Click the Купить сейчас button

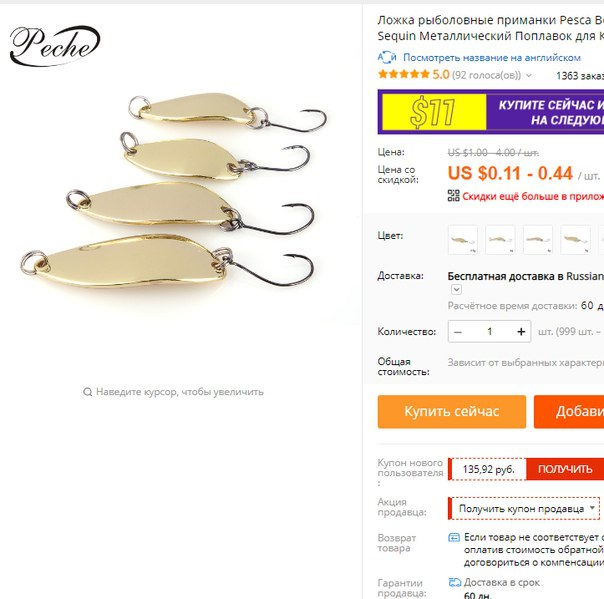[x=451, y=411]
